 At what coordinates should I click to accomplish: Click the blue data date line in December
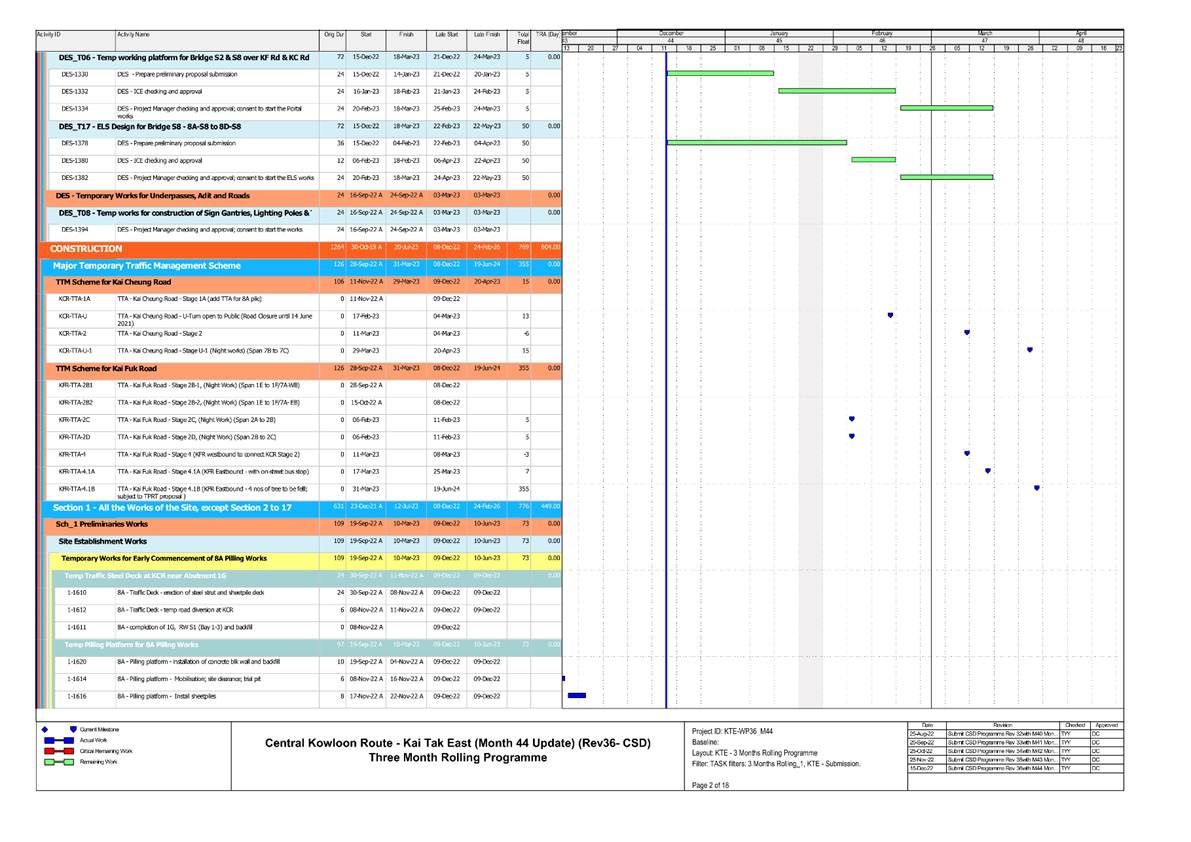666,300
